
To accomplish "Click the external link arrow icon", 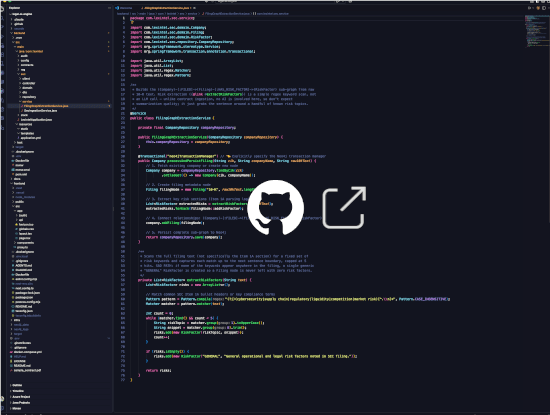I will [344, 207].
